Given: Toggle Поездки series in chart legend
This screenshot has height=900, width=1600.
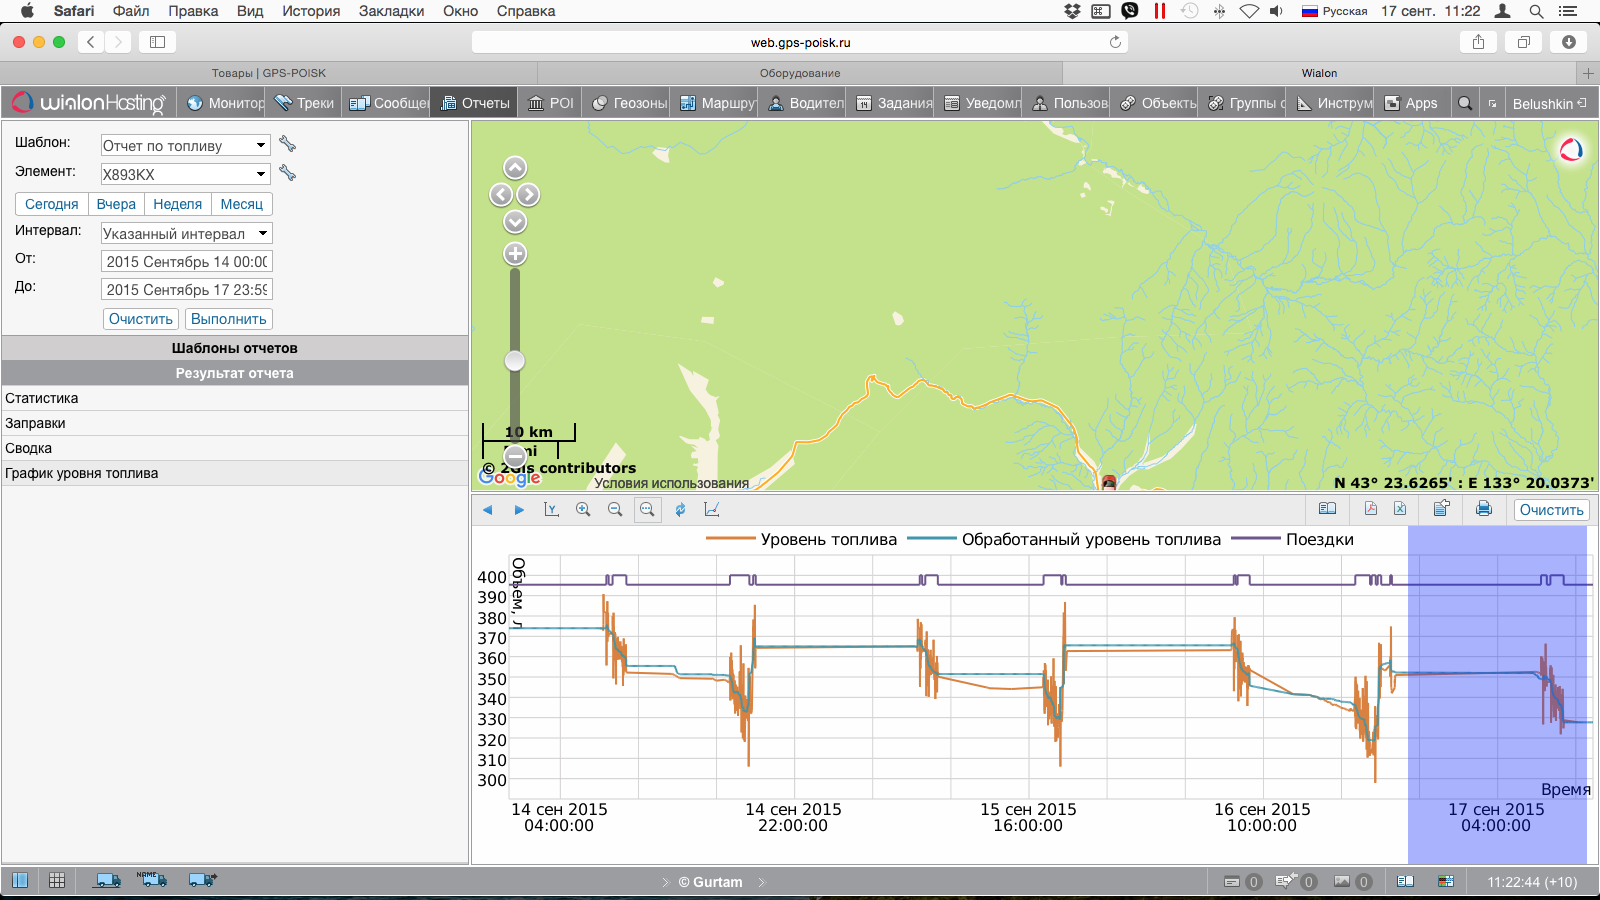Looking at the screenshot, I should point(1319,540).
